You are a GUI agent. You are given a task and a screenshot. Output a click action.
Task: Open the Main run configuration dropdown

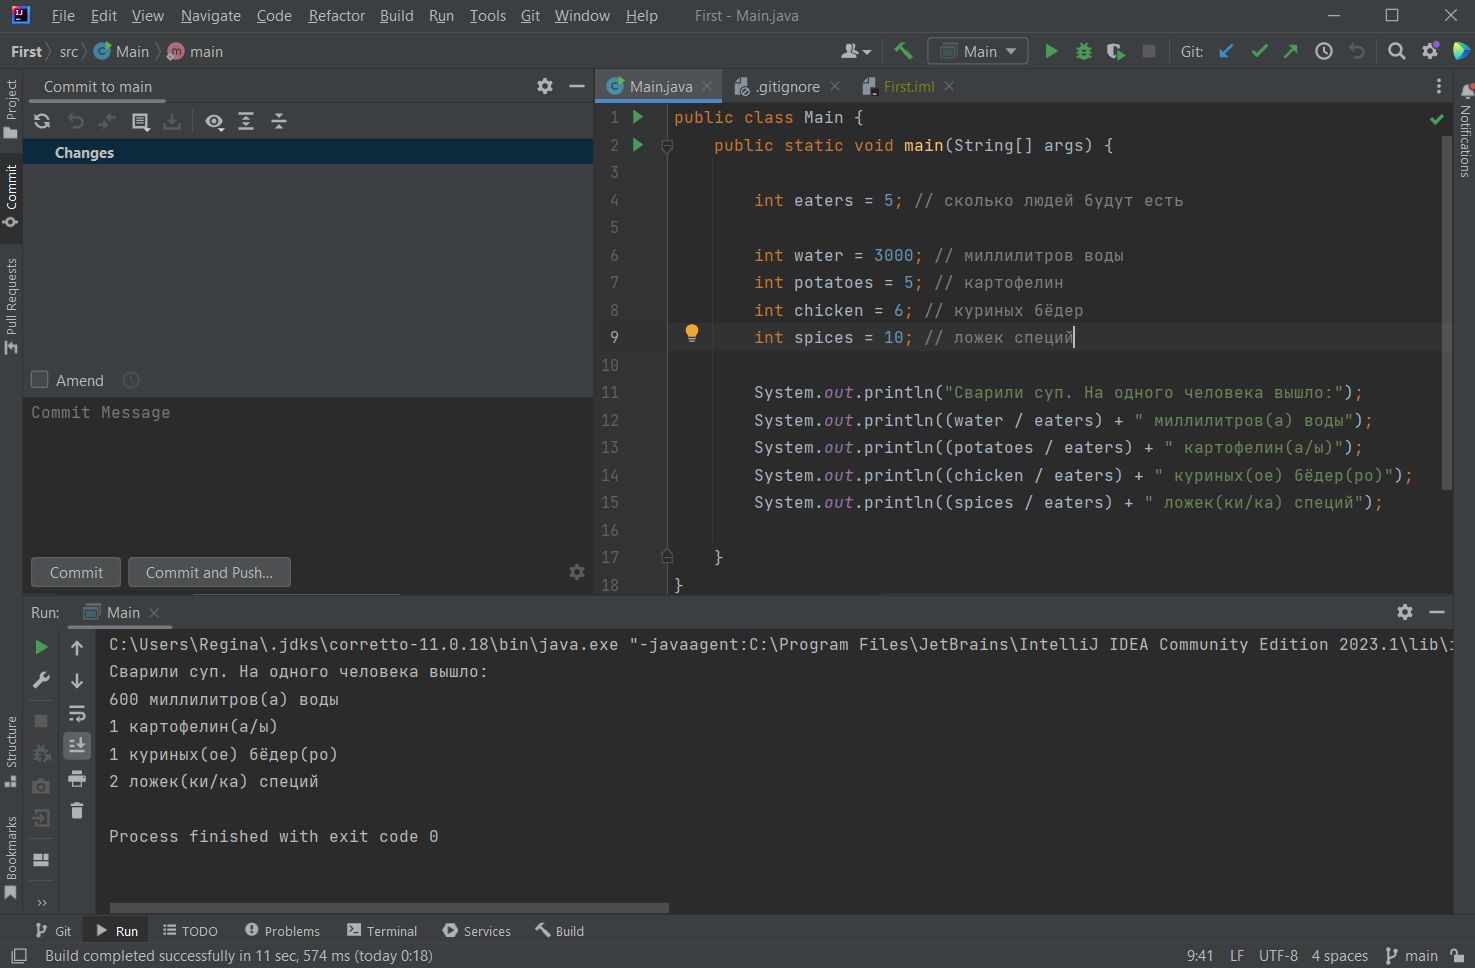tap(977, 50)
